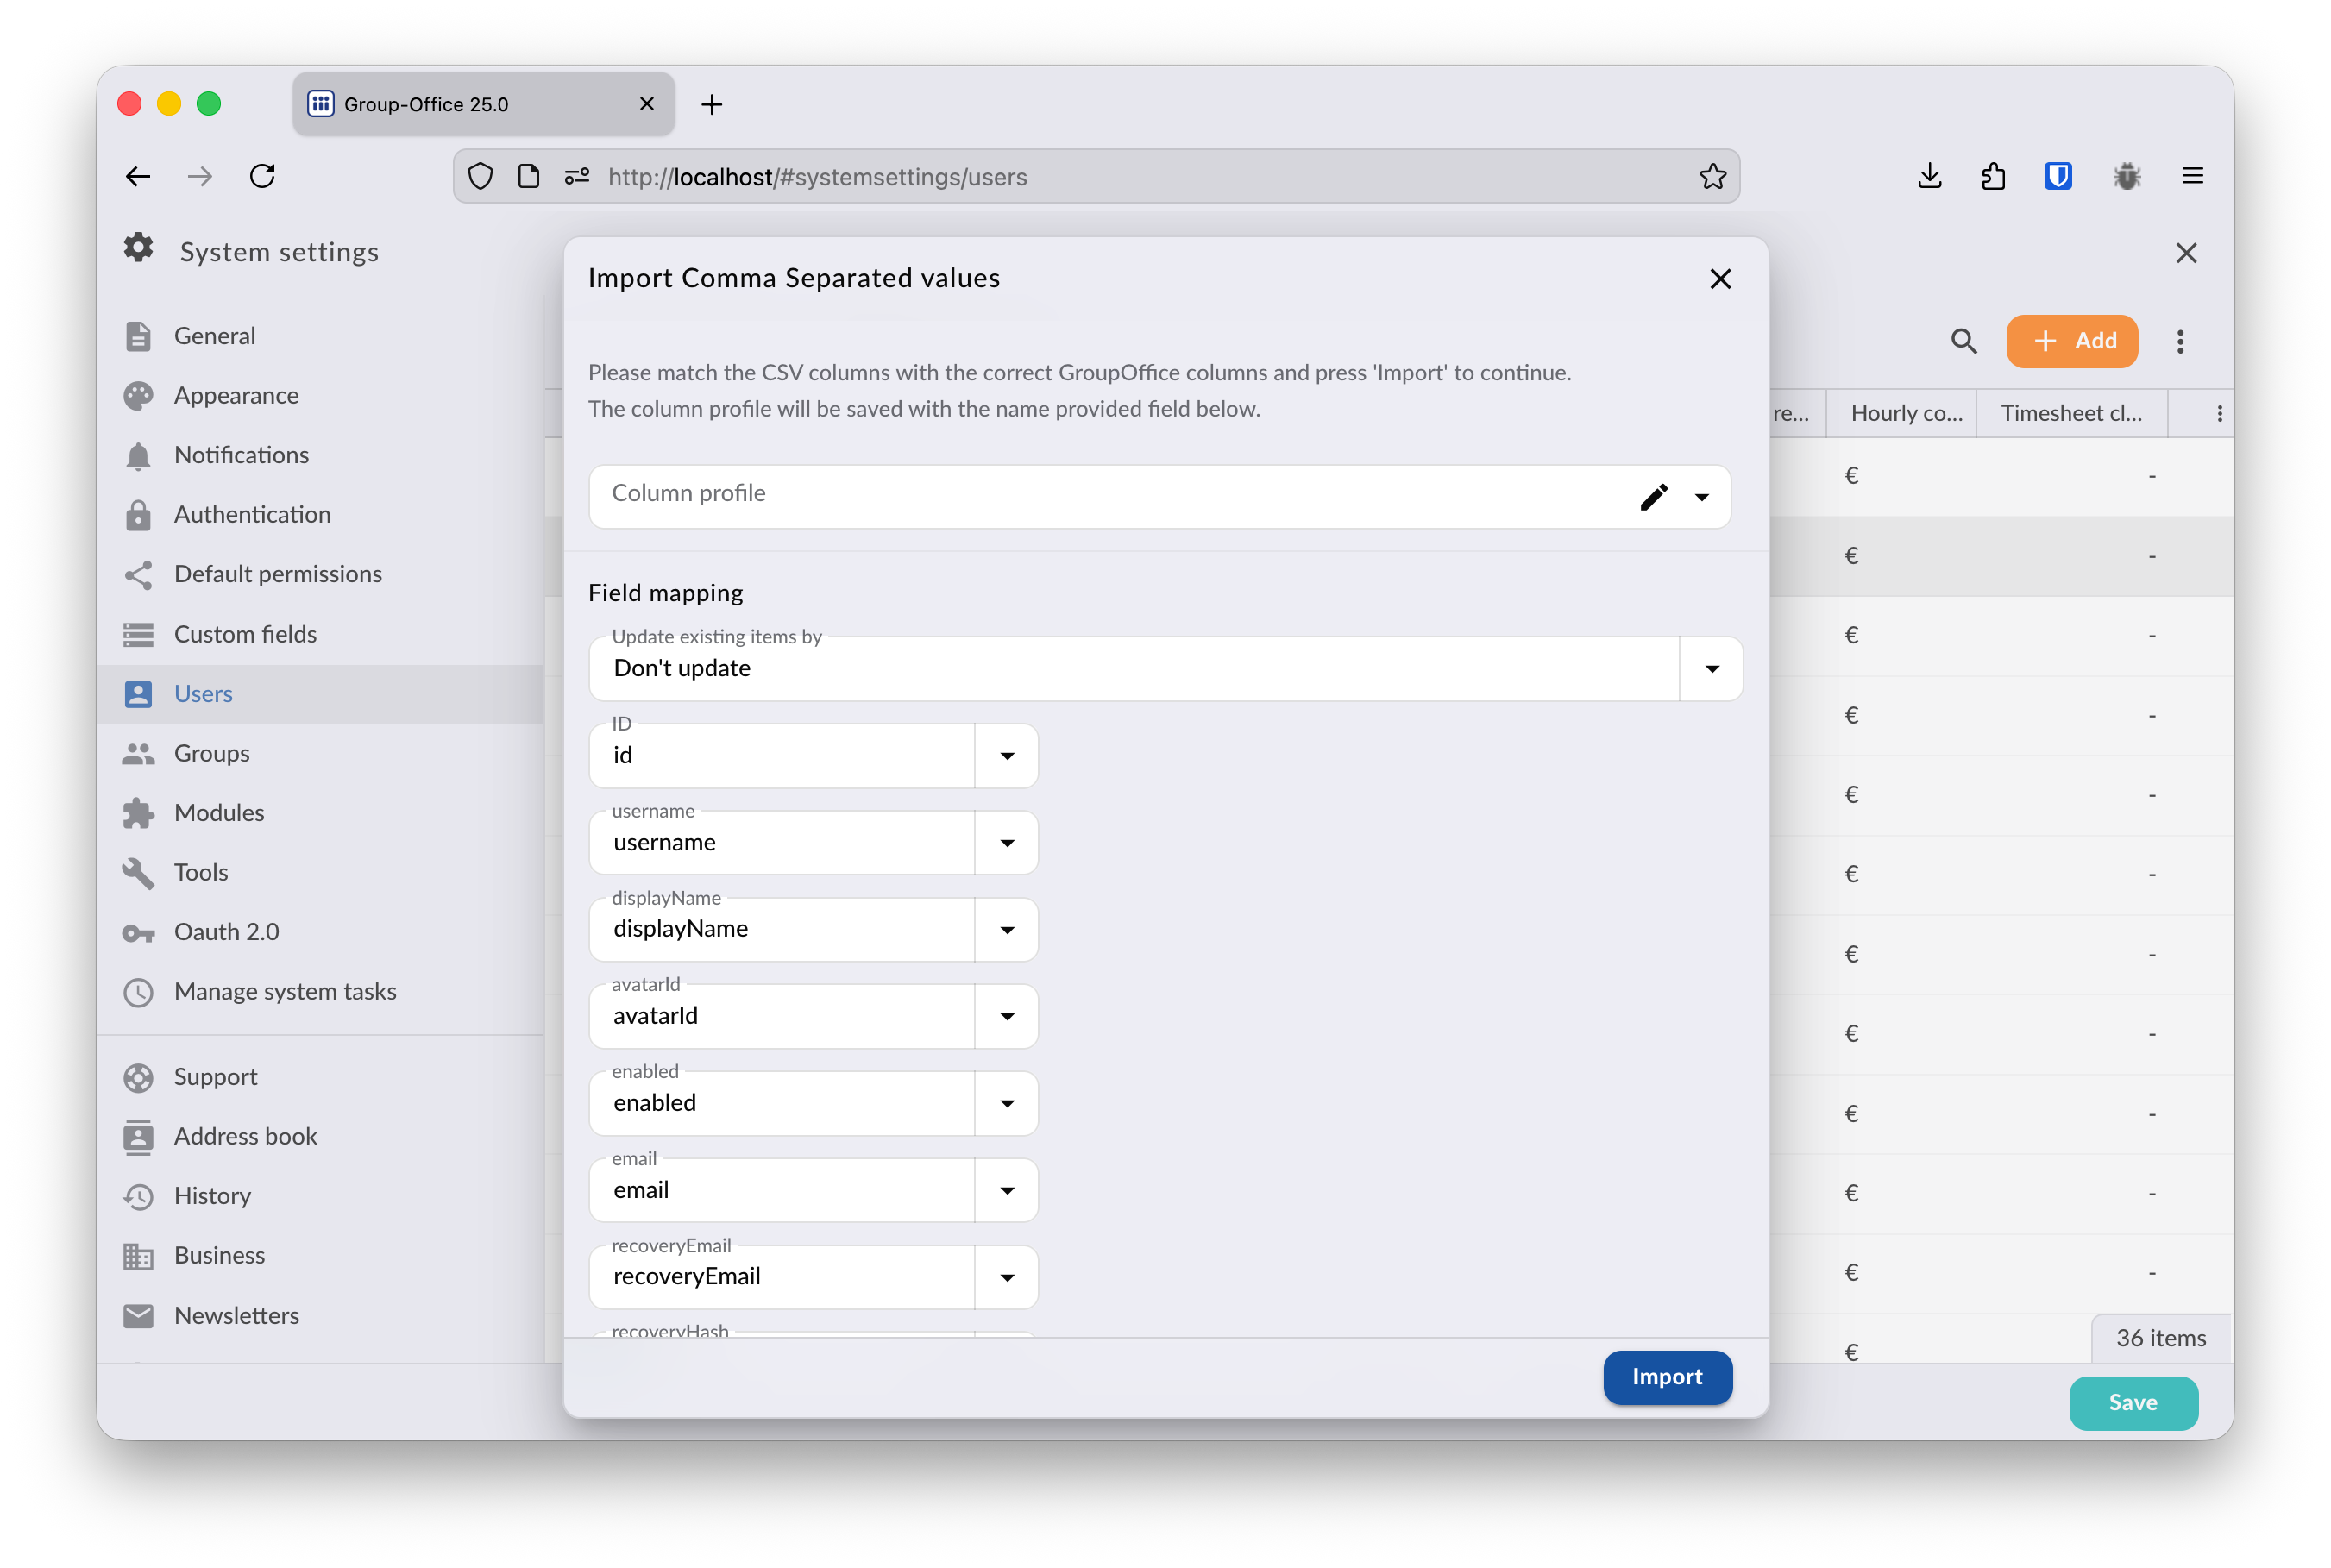Click the Save button
This screenshot has width=2331, height=1568.
(x=2133, y=1403)
